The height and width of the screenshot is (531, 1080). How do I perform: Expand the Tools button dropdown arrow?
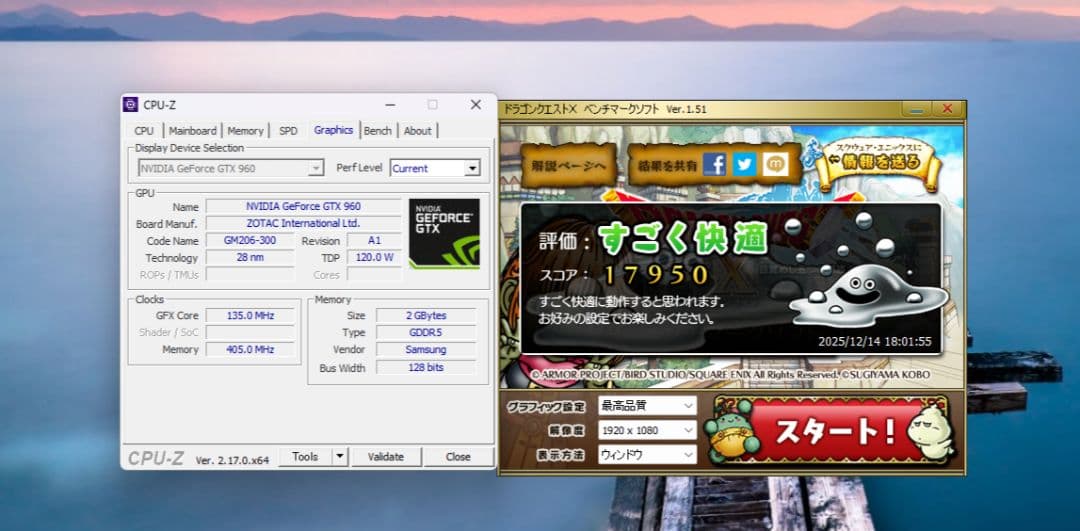click(340, 457)
